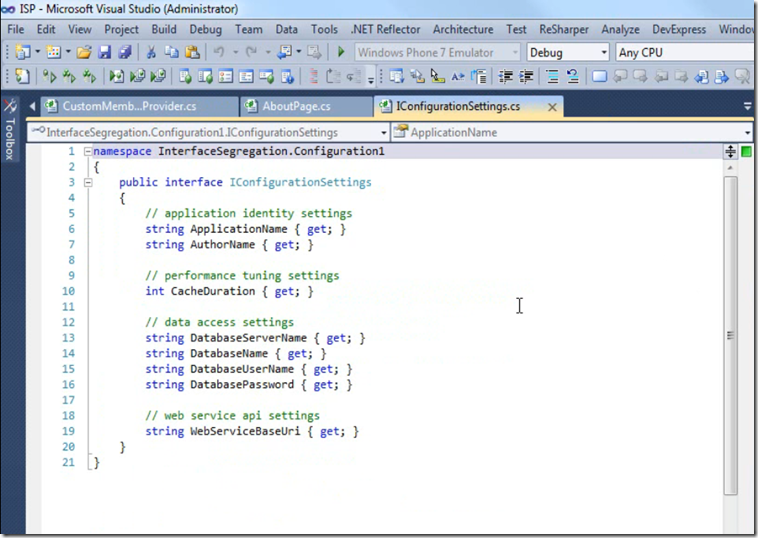Viewport: 758px width, 538px height.
Task: Save the current file with the floppy icon
Action: coord(104,52)
